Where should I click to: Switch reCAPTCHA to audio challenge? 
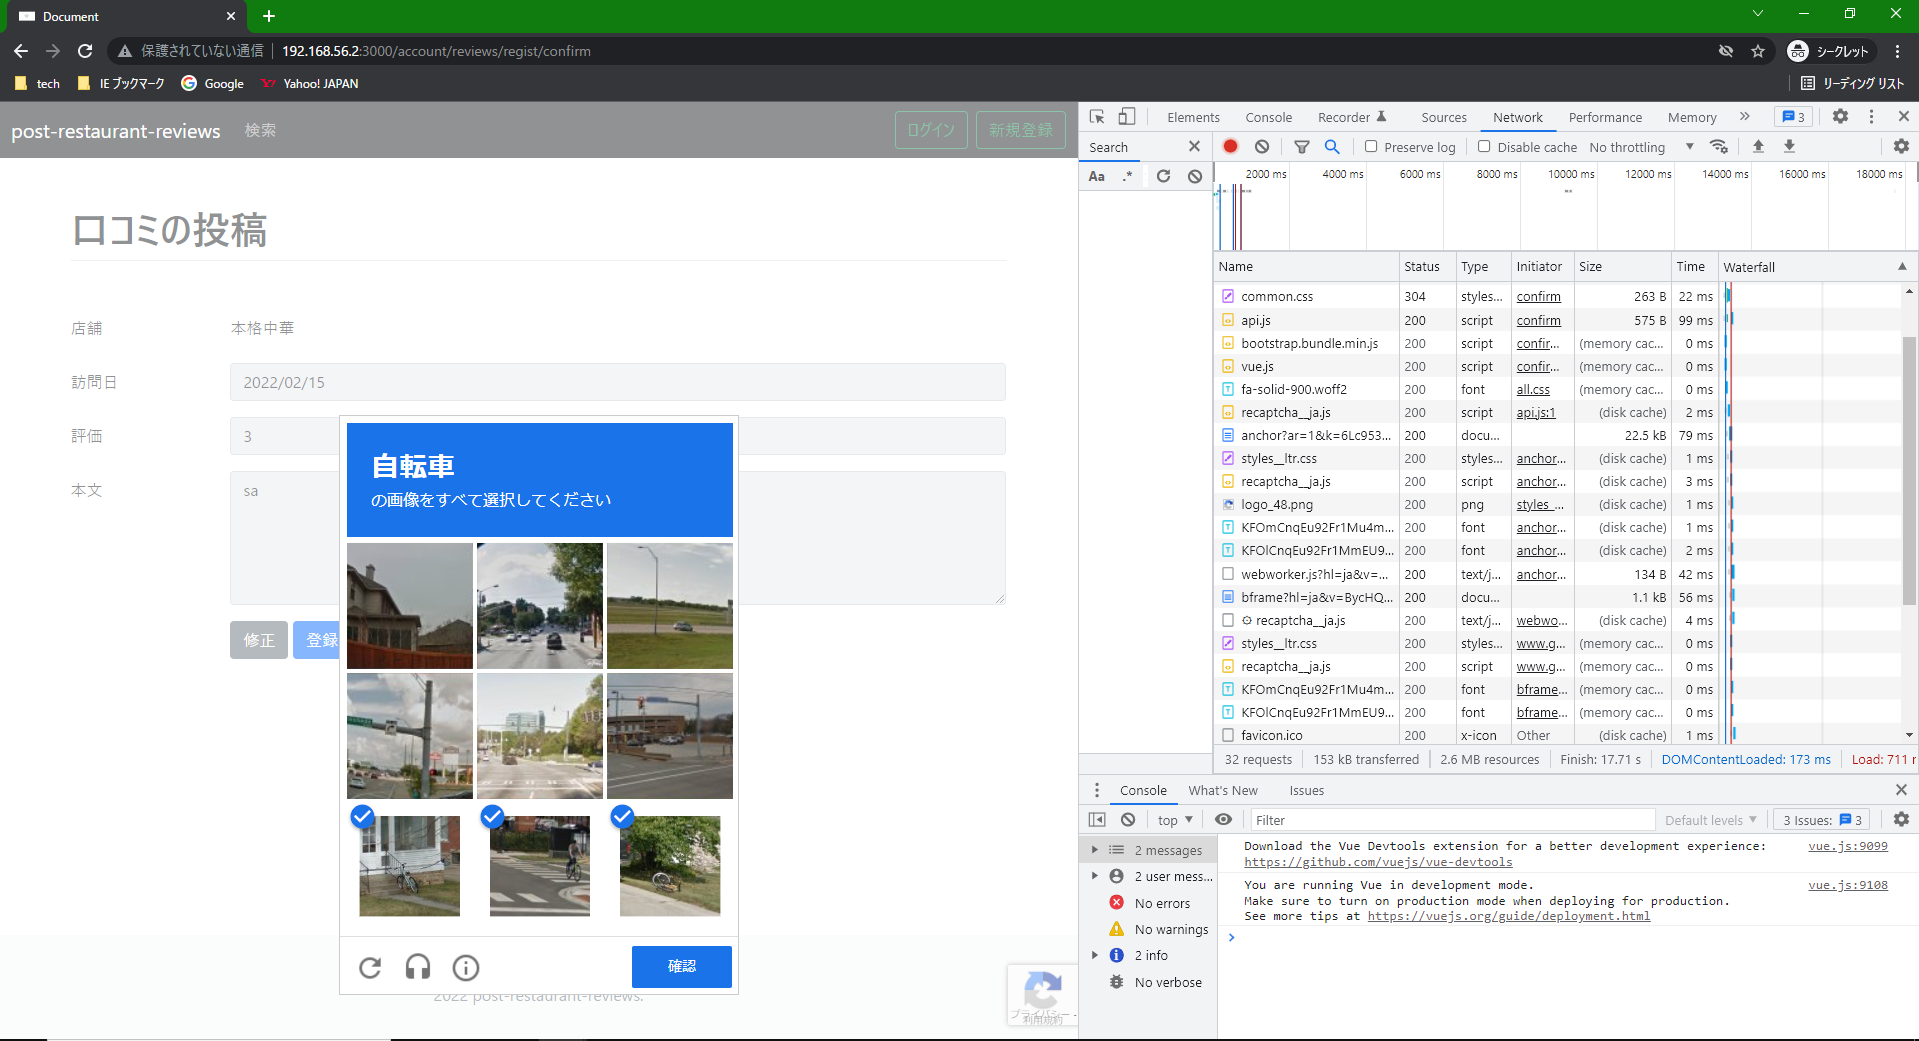[417, 967]
